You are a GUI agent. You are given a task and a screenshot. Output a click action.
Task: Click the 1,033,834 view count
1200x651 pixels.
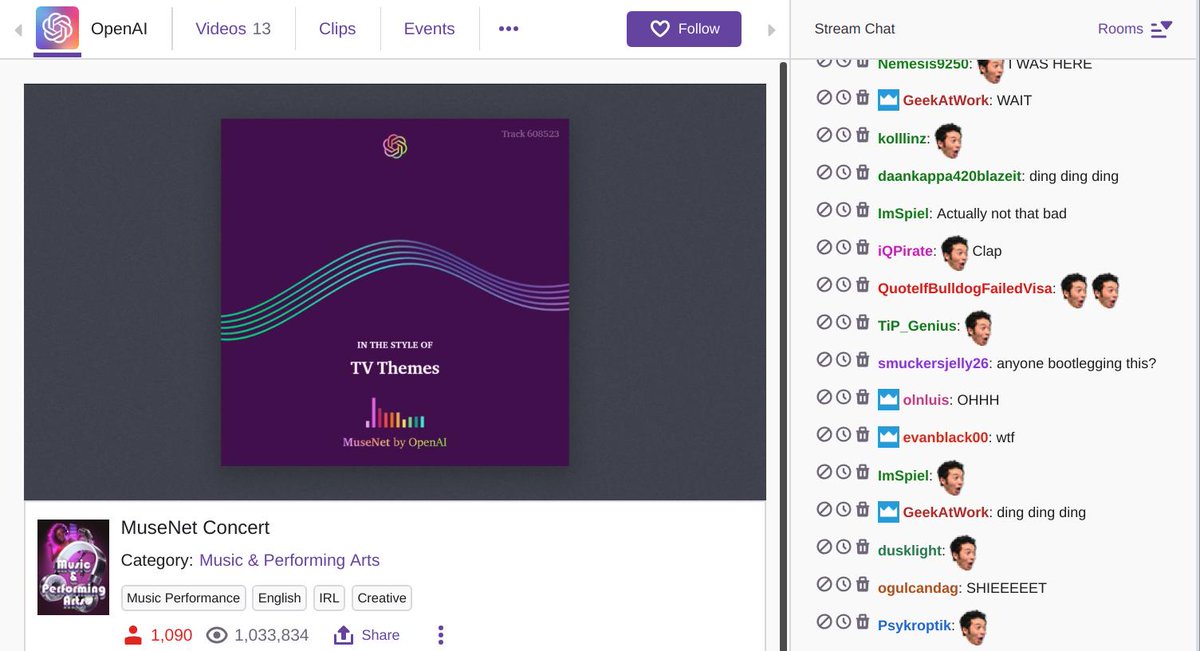tap(271, 635)
